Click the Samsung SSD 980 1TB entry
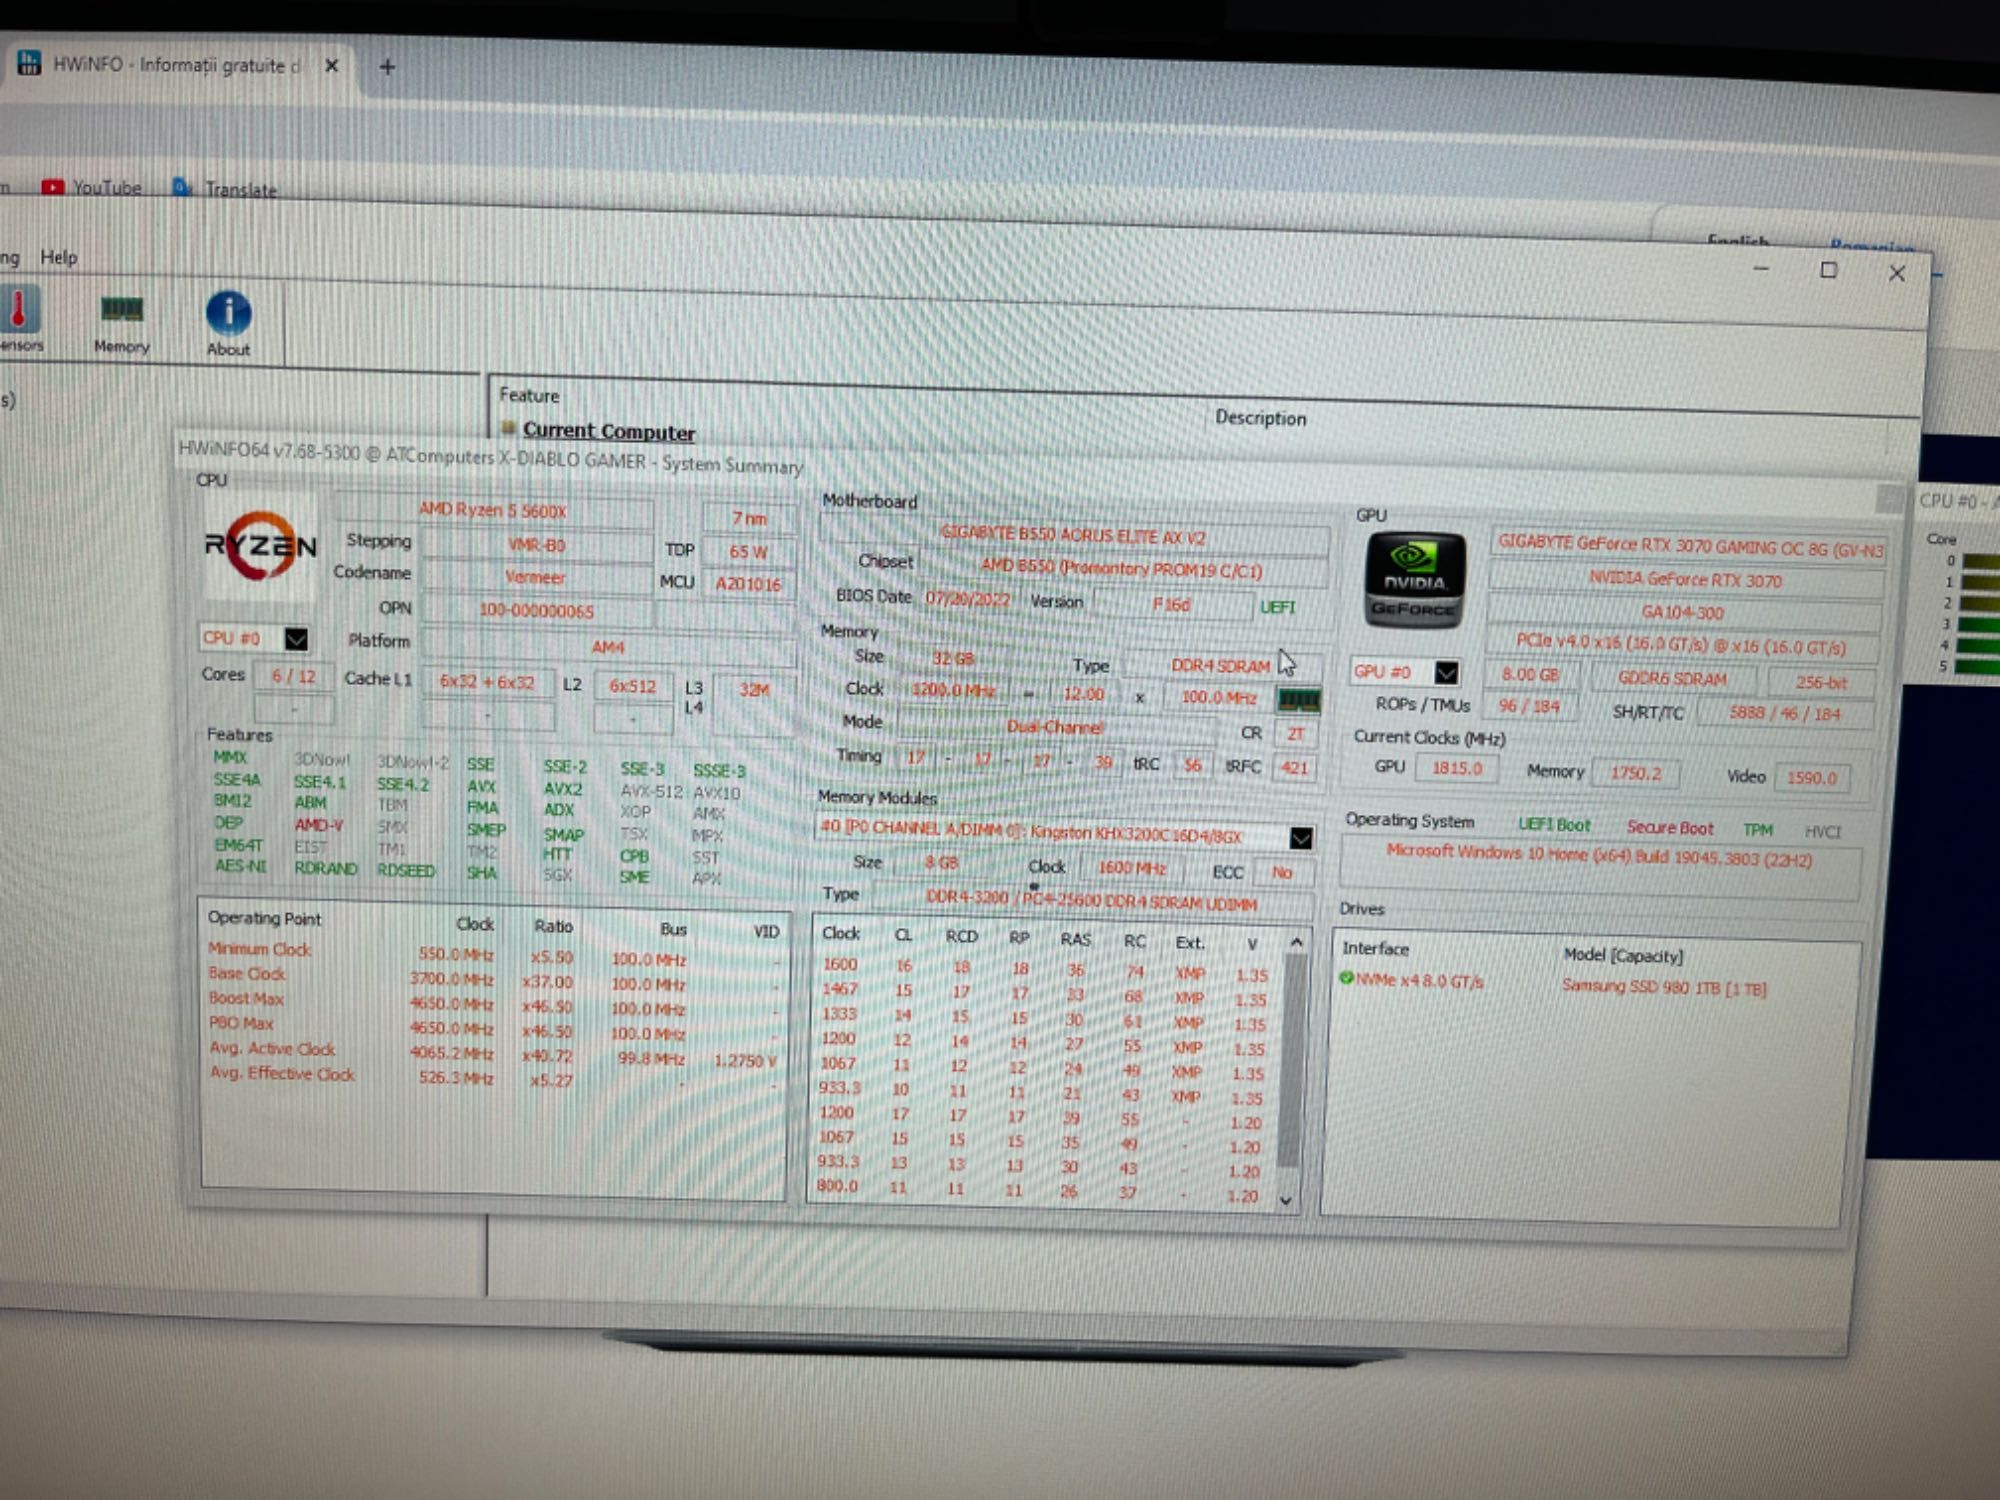Viewport: 2000px width, 1500px height. click(x=1663, y=987)
